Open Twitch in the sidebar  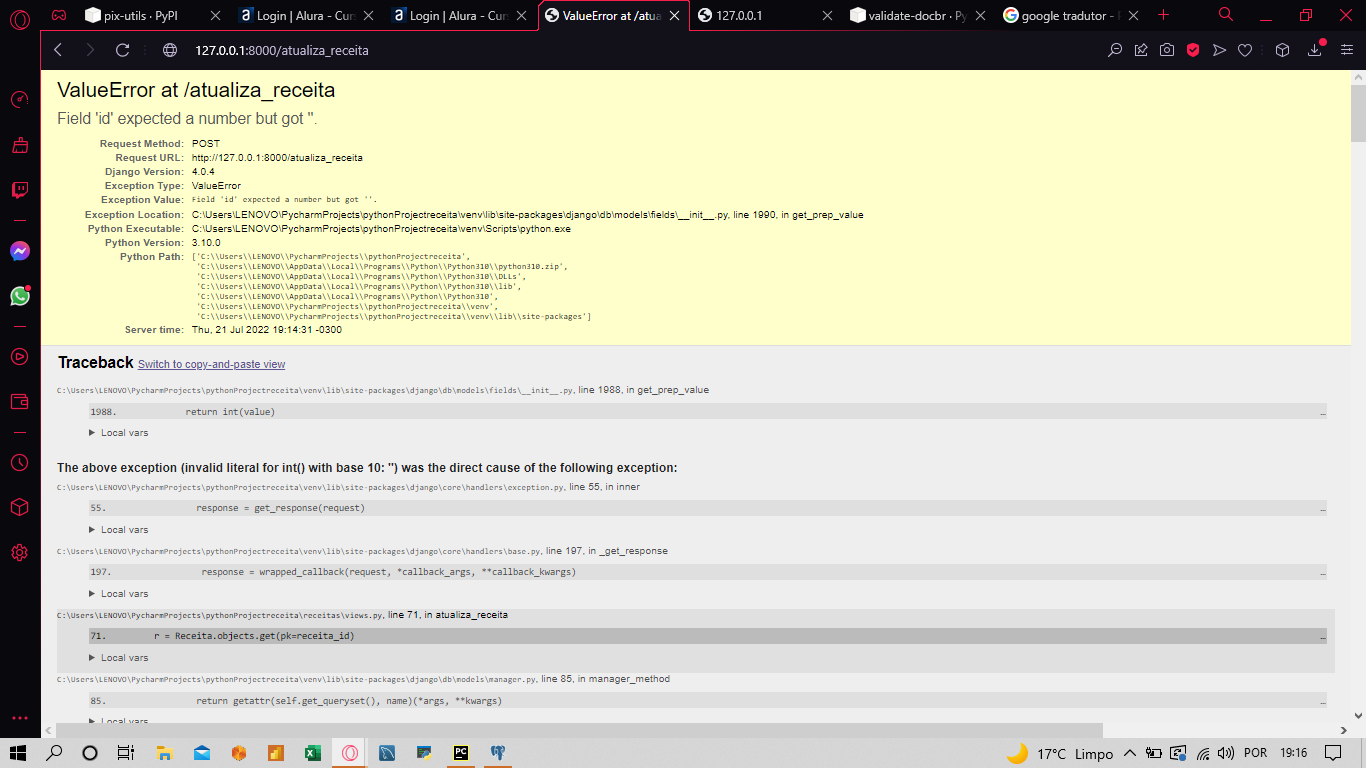pyautogui.click(x=19, y=190)
